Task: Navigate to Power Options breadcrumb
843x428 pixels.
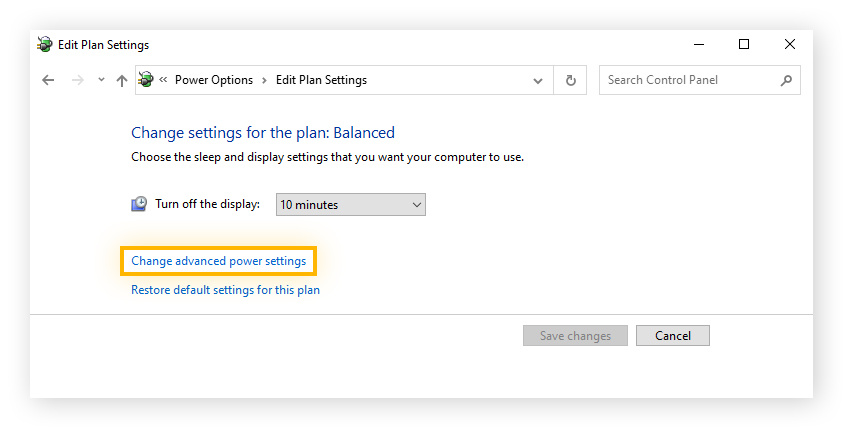Action: (213, 80)
